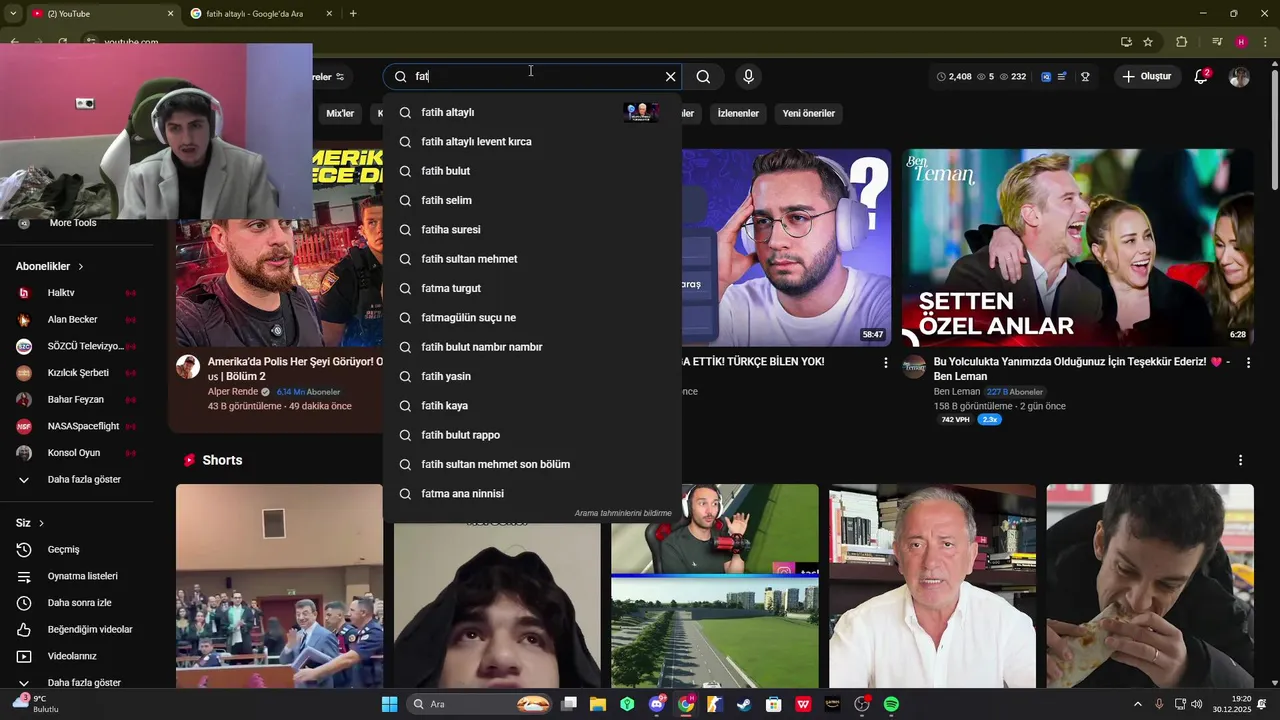Expand the Siz section chevron
The width and height of the screenshot is (1280, 720).
pos(41,523)
